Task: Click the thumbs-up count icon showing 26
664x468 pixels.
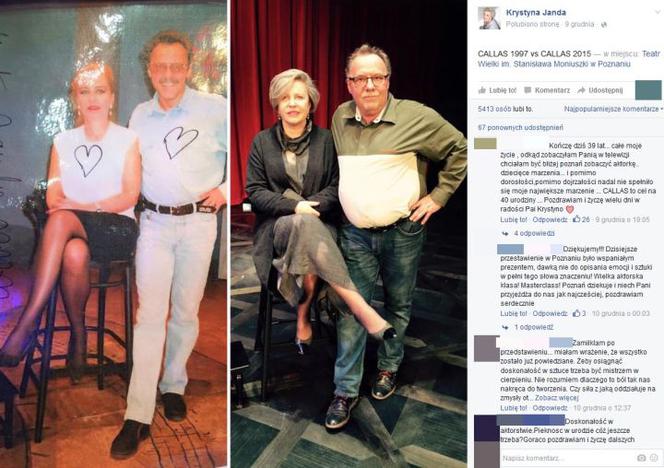Action: coord(576,219)
